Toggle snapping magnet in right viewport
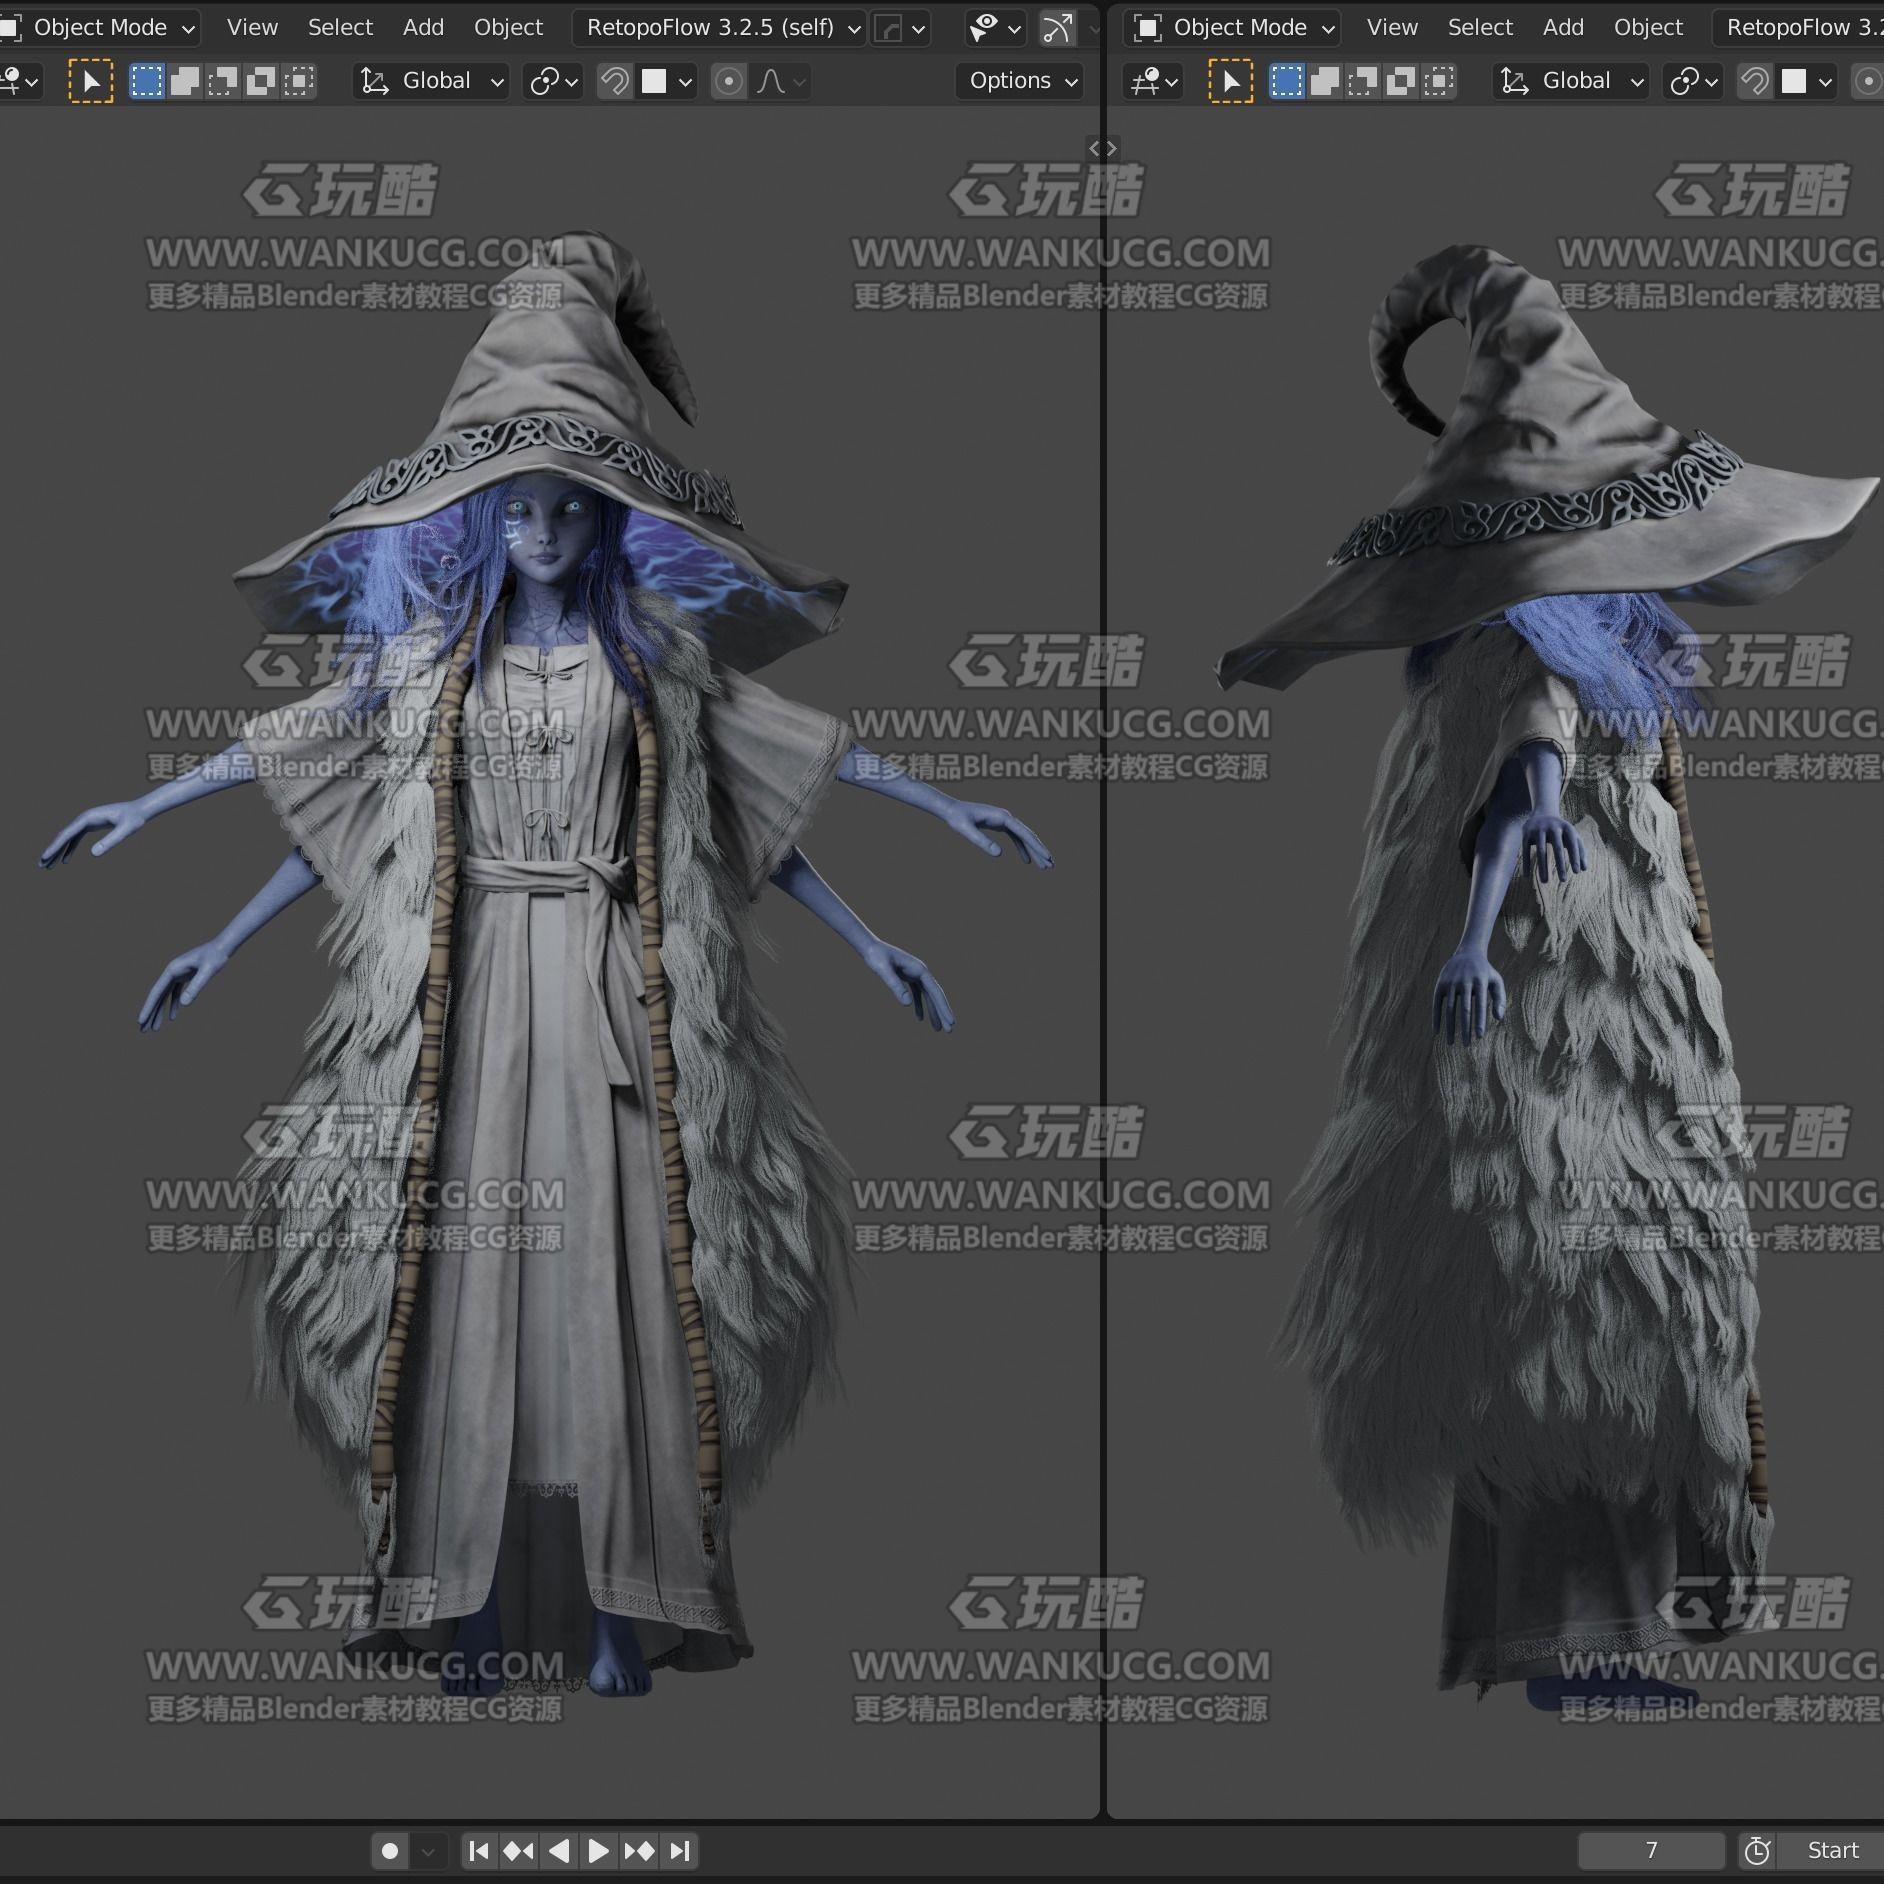The image size is (1884, 1884). point(1754,81)
